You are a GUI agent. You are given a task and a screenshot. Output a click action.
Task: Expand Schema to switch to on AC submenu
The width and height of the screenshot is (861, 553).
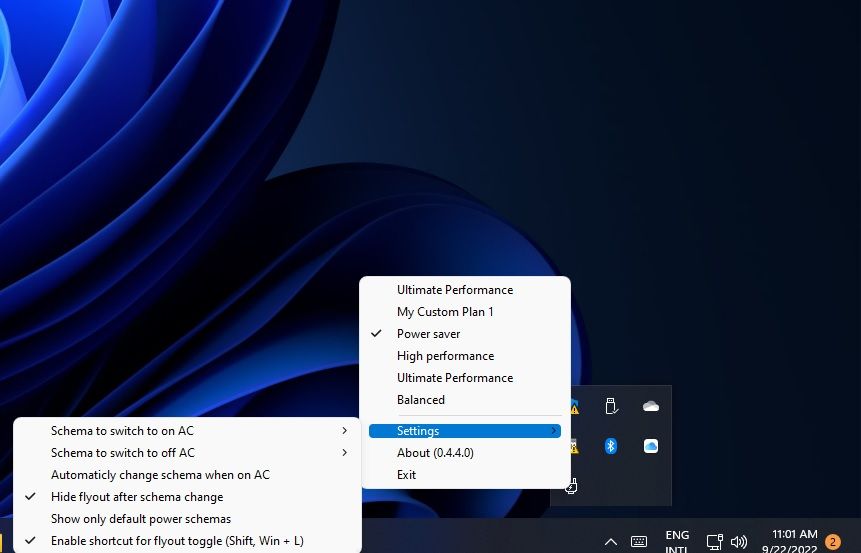click(x=187, y=431)
